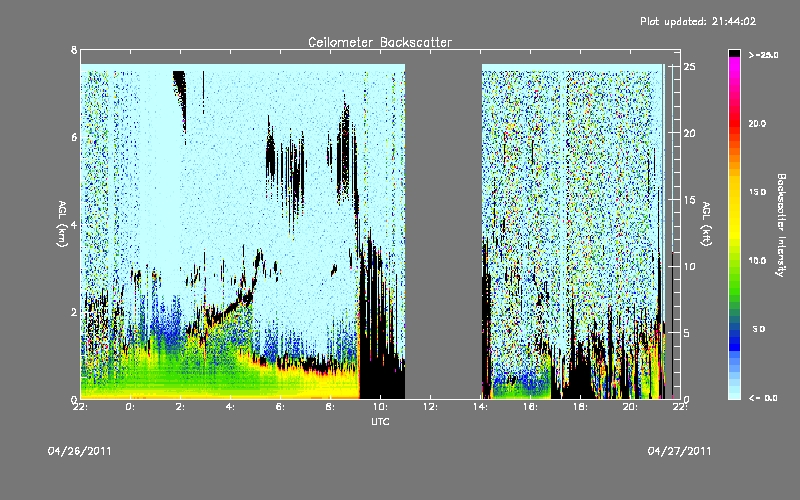Click the 'Backscatter Intensity' colorbar label
Screen dimensions: 800x500
tap(781, 225)
